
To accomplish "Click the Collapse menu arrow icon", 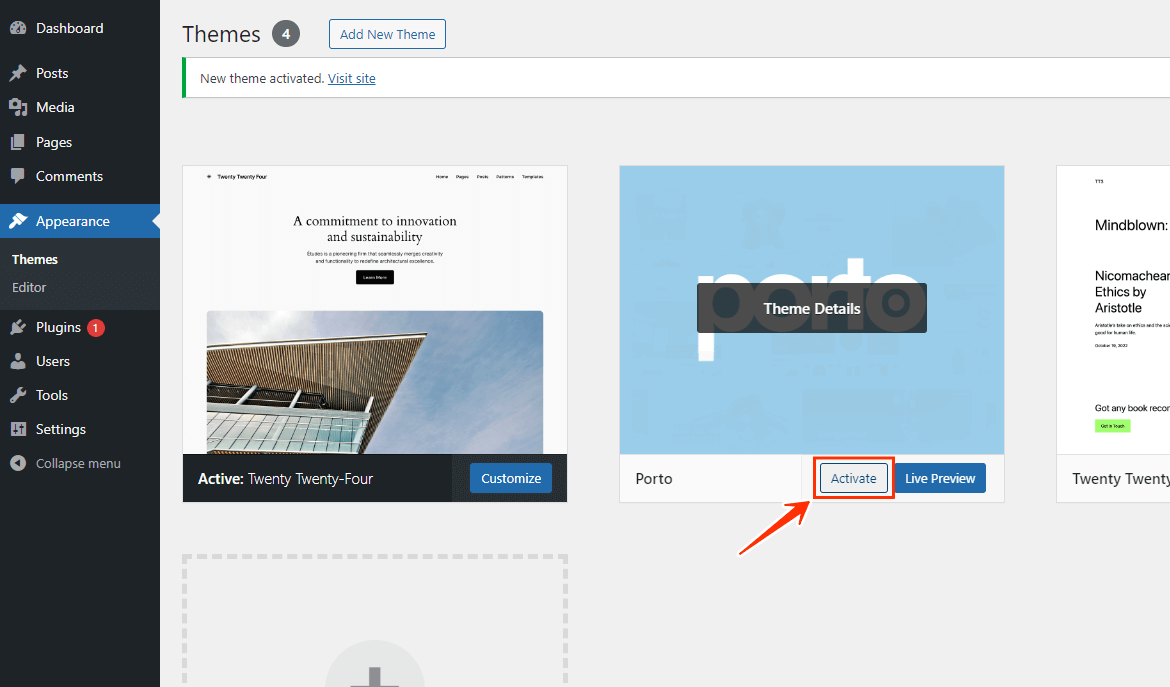I will point(18,463).
